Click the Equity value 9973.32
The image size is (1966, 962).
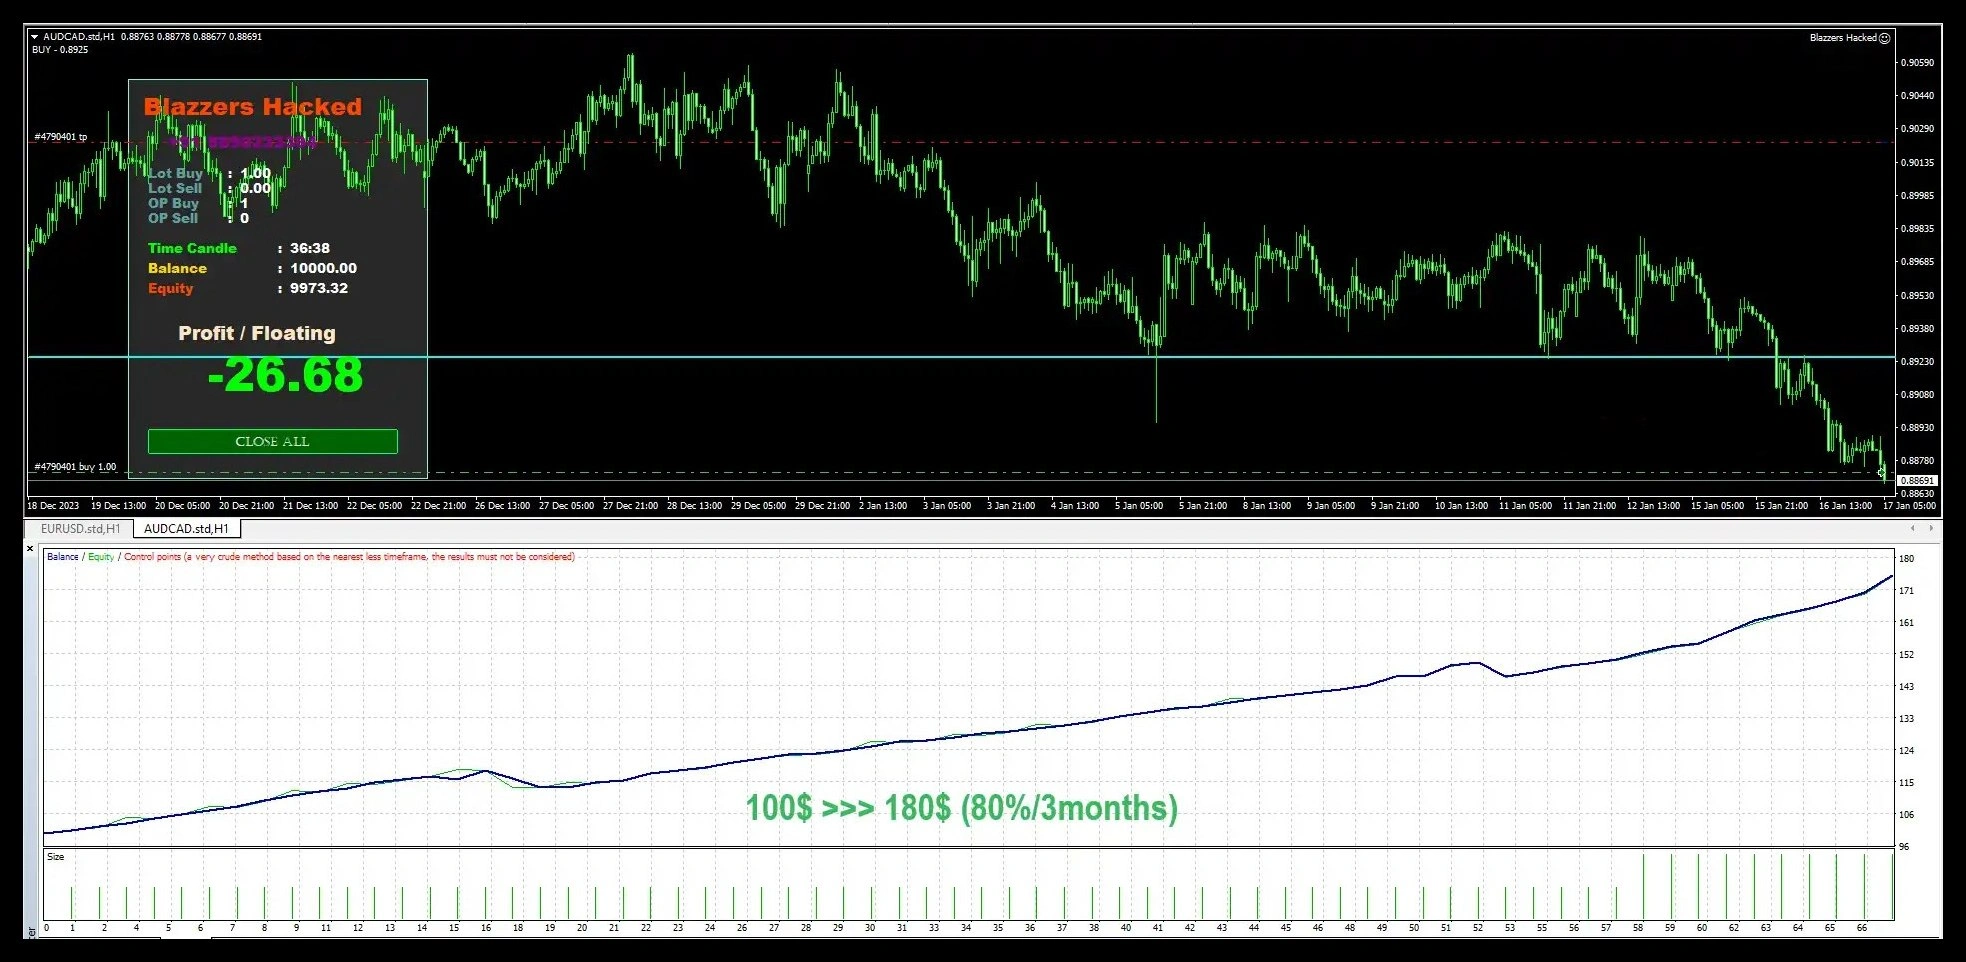click(x=319, y=288)
